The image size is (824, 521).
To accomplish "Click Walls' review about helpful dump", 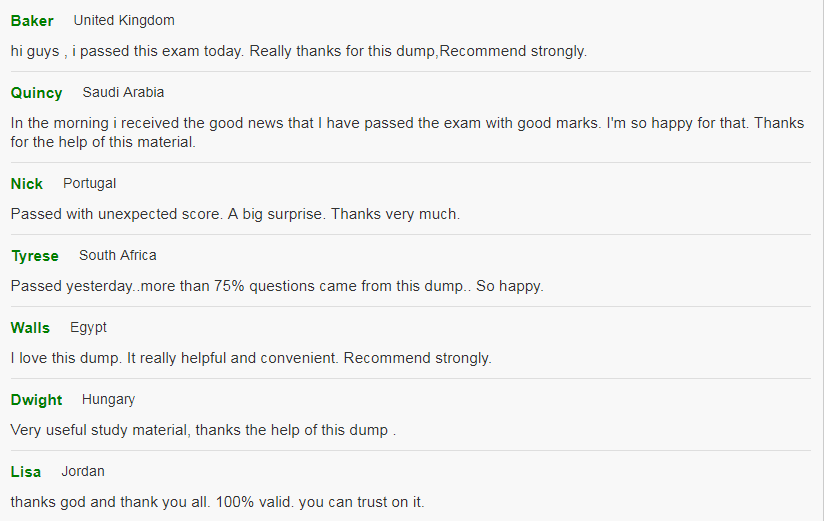I will click(x=251, y=358).
